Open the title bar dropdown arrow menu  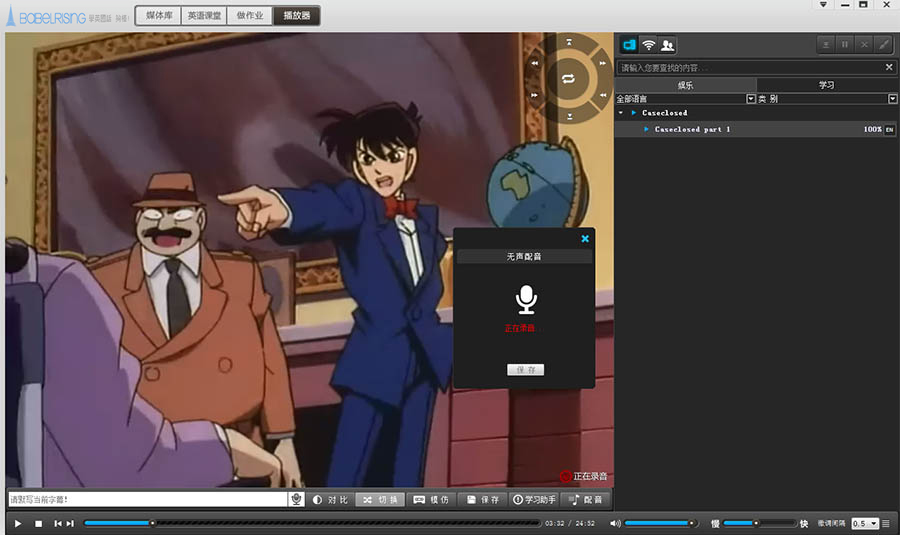point(823,5)
